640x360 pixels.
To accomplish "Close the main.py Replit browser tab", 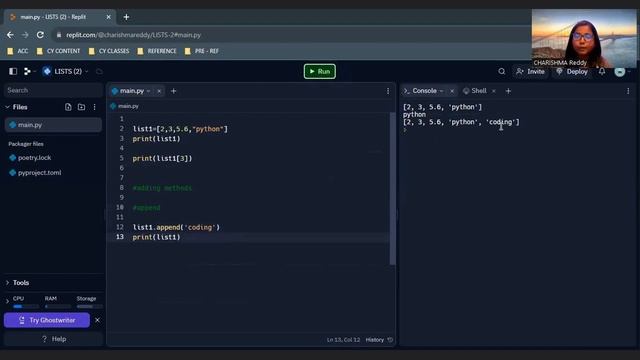I will coord(108,17).
